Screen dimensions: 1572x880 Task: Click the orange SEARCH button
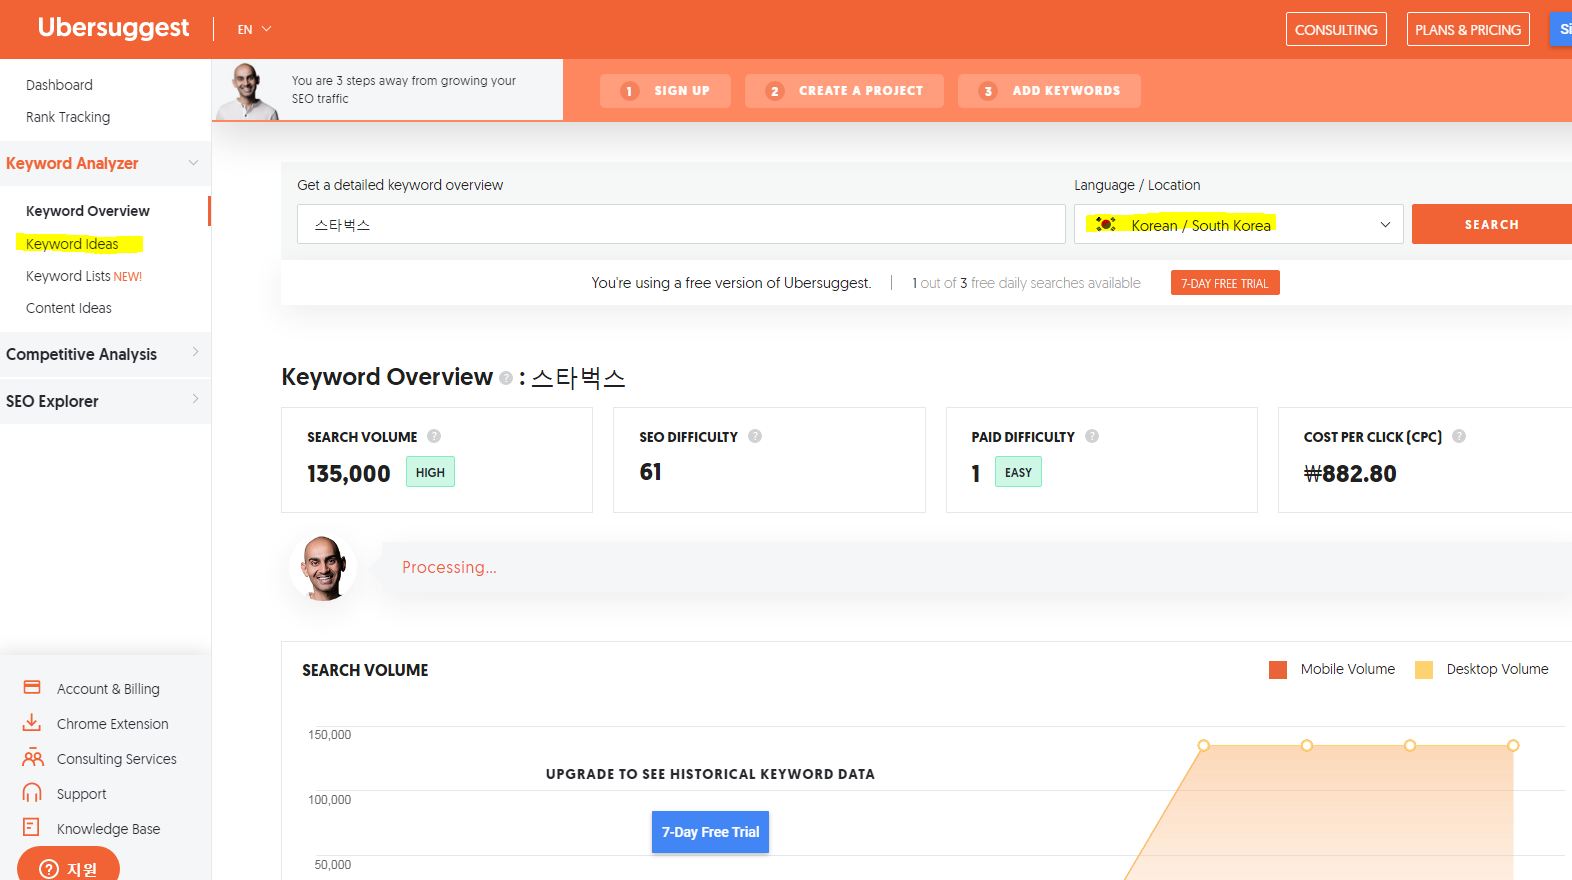1491,224
